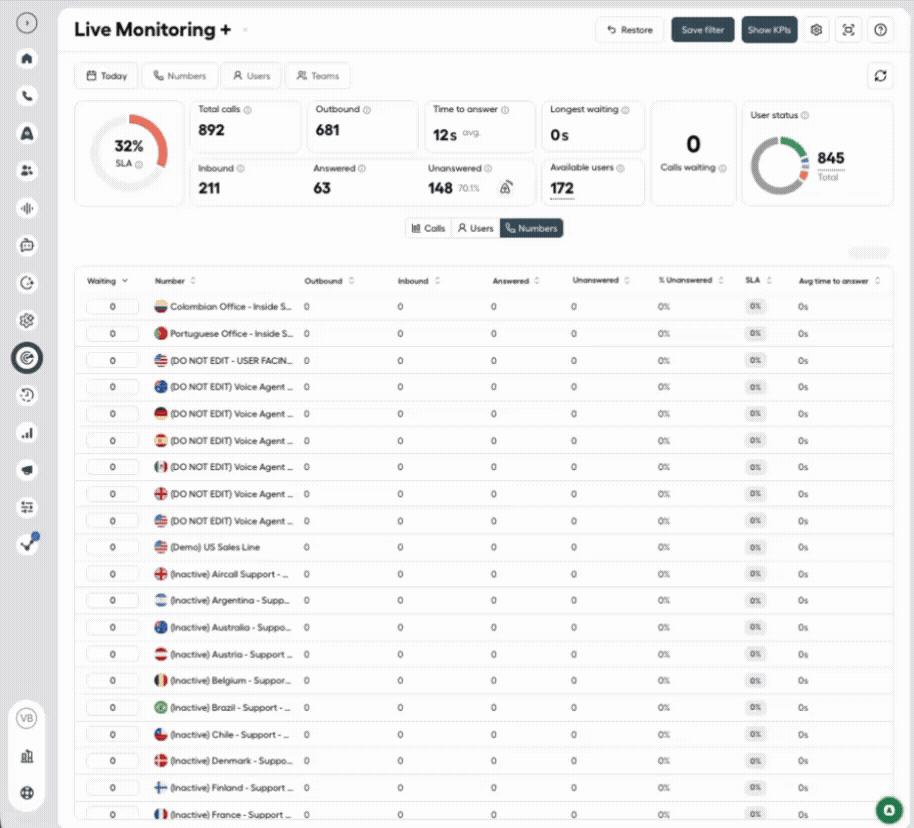
Task: Select the Live Monitoring sidebar icon
Action: pyautogui.click(x=27, y=358)
